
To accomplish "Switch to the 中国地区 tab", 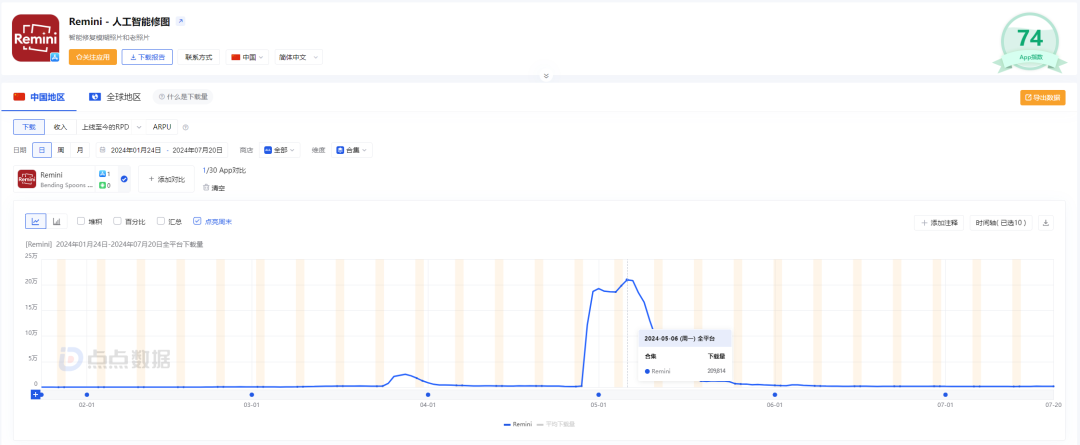I will [39, 97].
